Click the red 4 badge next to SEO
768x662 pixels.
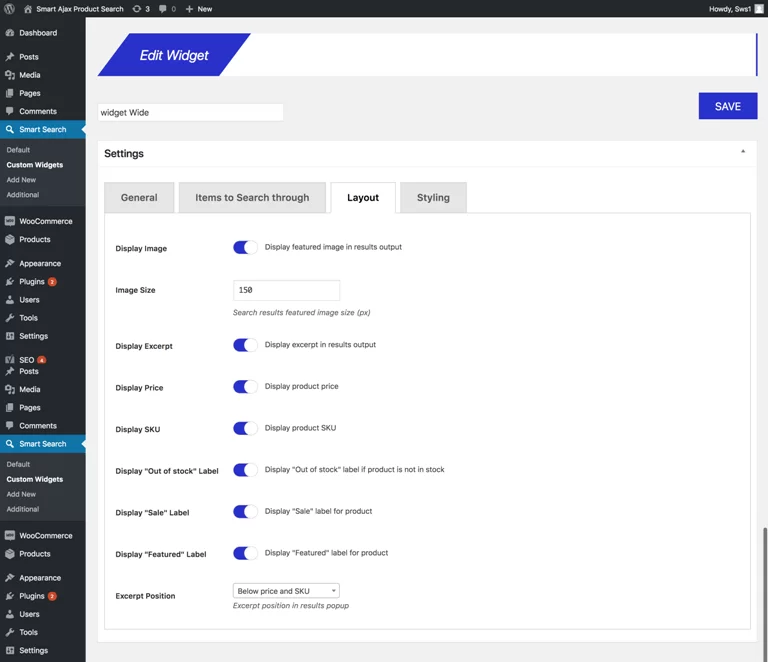(x=42, y=360)
